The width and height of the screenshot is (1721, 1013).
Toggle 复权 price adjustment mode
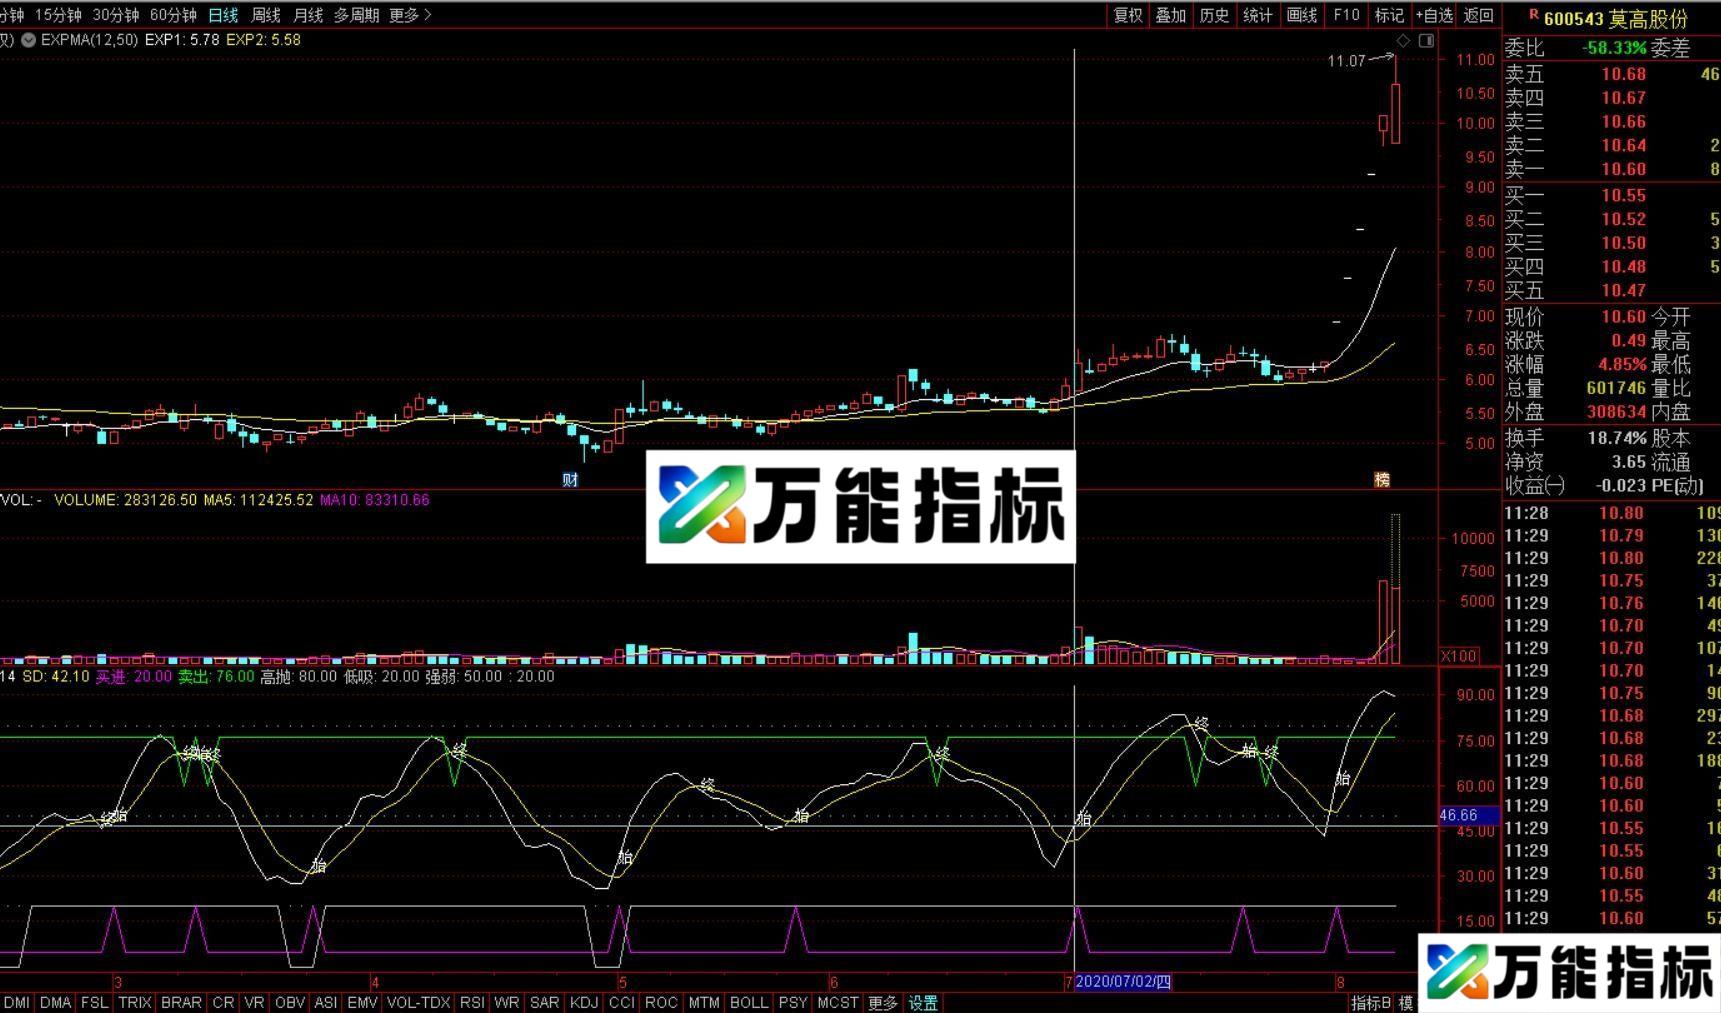tap(1127, 15)
